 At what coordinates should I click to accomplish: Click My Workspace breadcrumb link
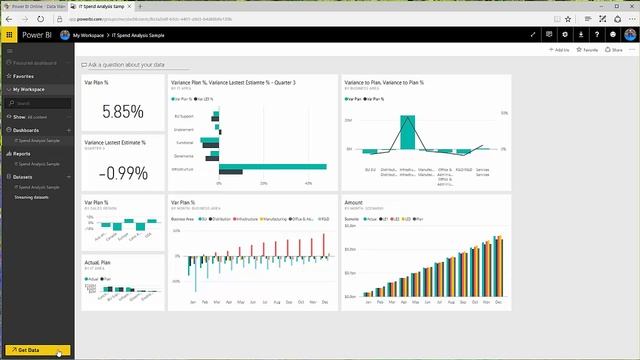[x=88, y=36]
